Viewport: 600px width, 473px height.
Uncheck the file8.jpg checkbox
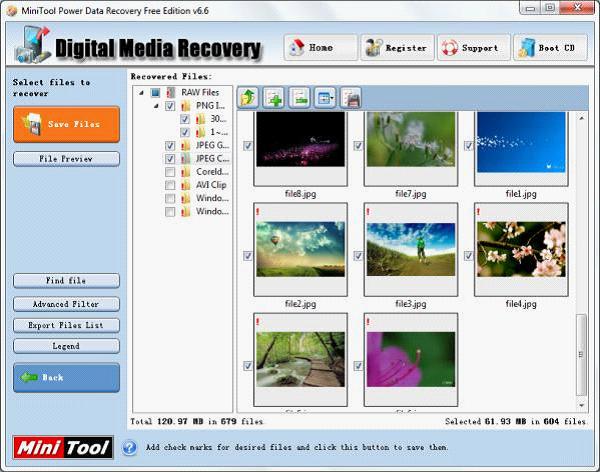(x=248, y=146)
